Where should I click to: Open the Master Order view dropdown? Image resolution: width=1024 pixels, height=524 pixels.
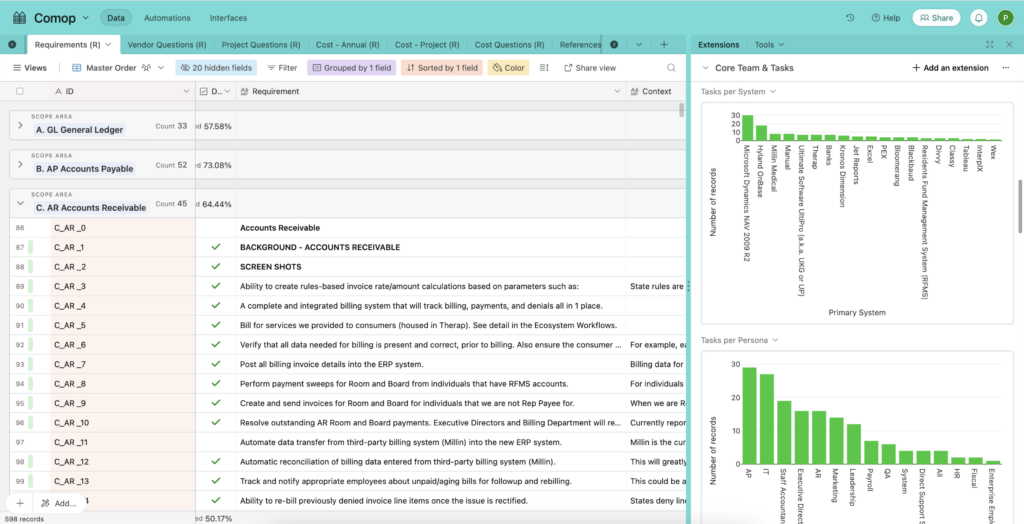pyautogui.click(x=161, y=67)
